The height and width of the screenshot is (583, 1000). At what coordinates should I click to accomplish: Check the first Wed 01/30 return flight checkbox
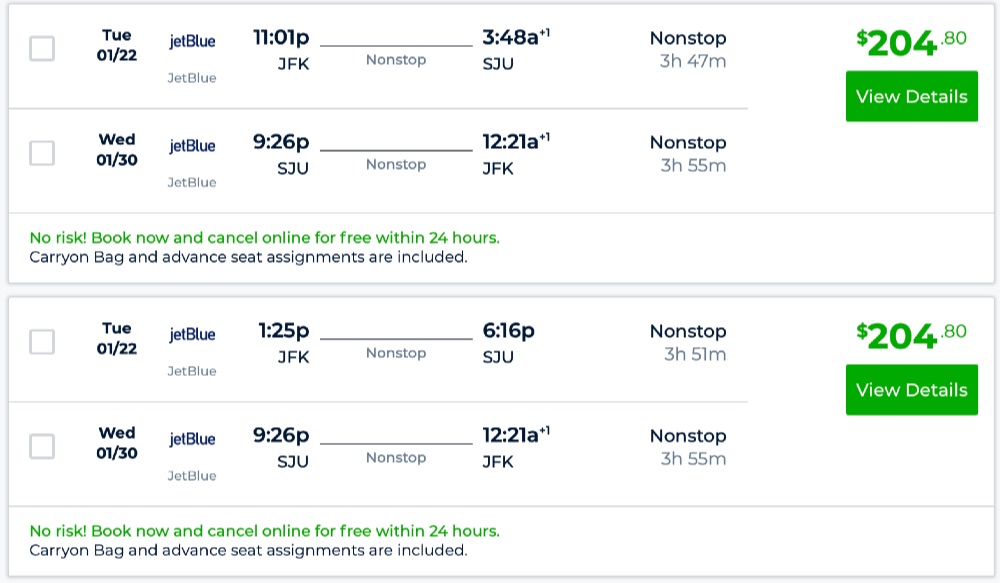42,153
